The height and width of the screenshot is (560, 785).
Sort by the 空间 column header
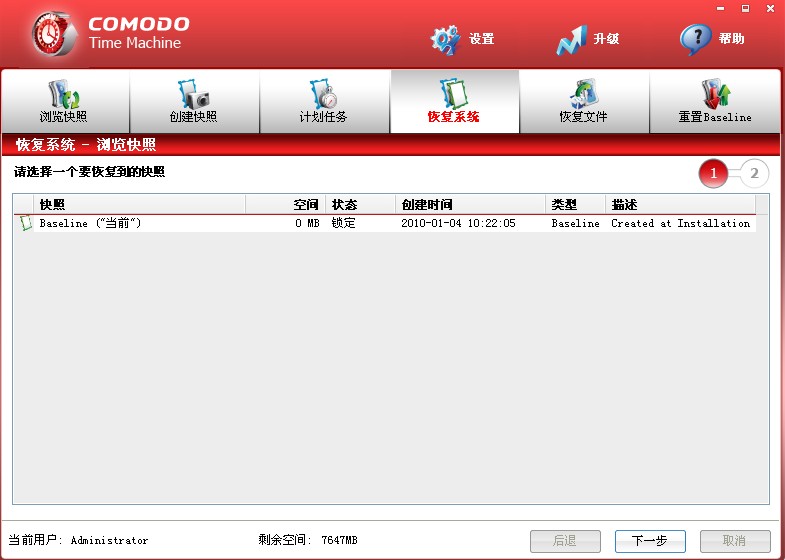pyautogui.click(x=285, y=204)
